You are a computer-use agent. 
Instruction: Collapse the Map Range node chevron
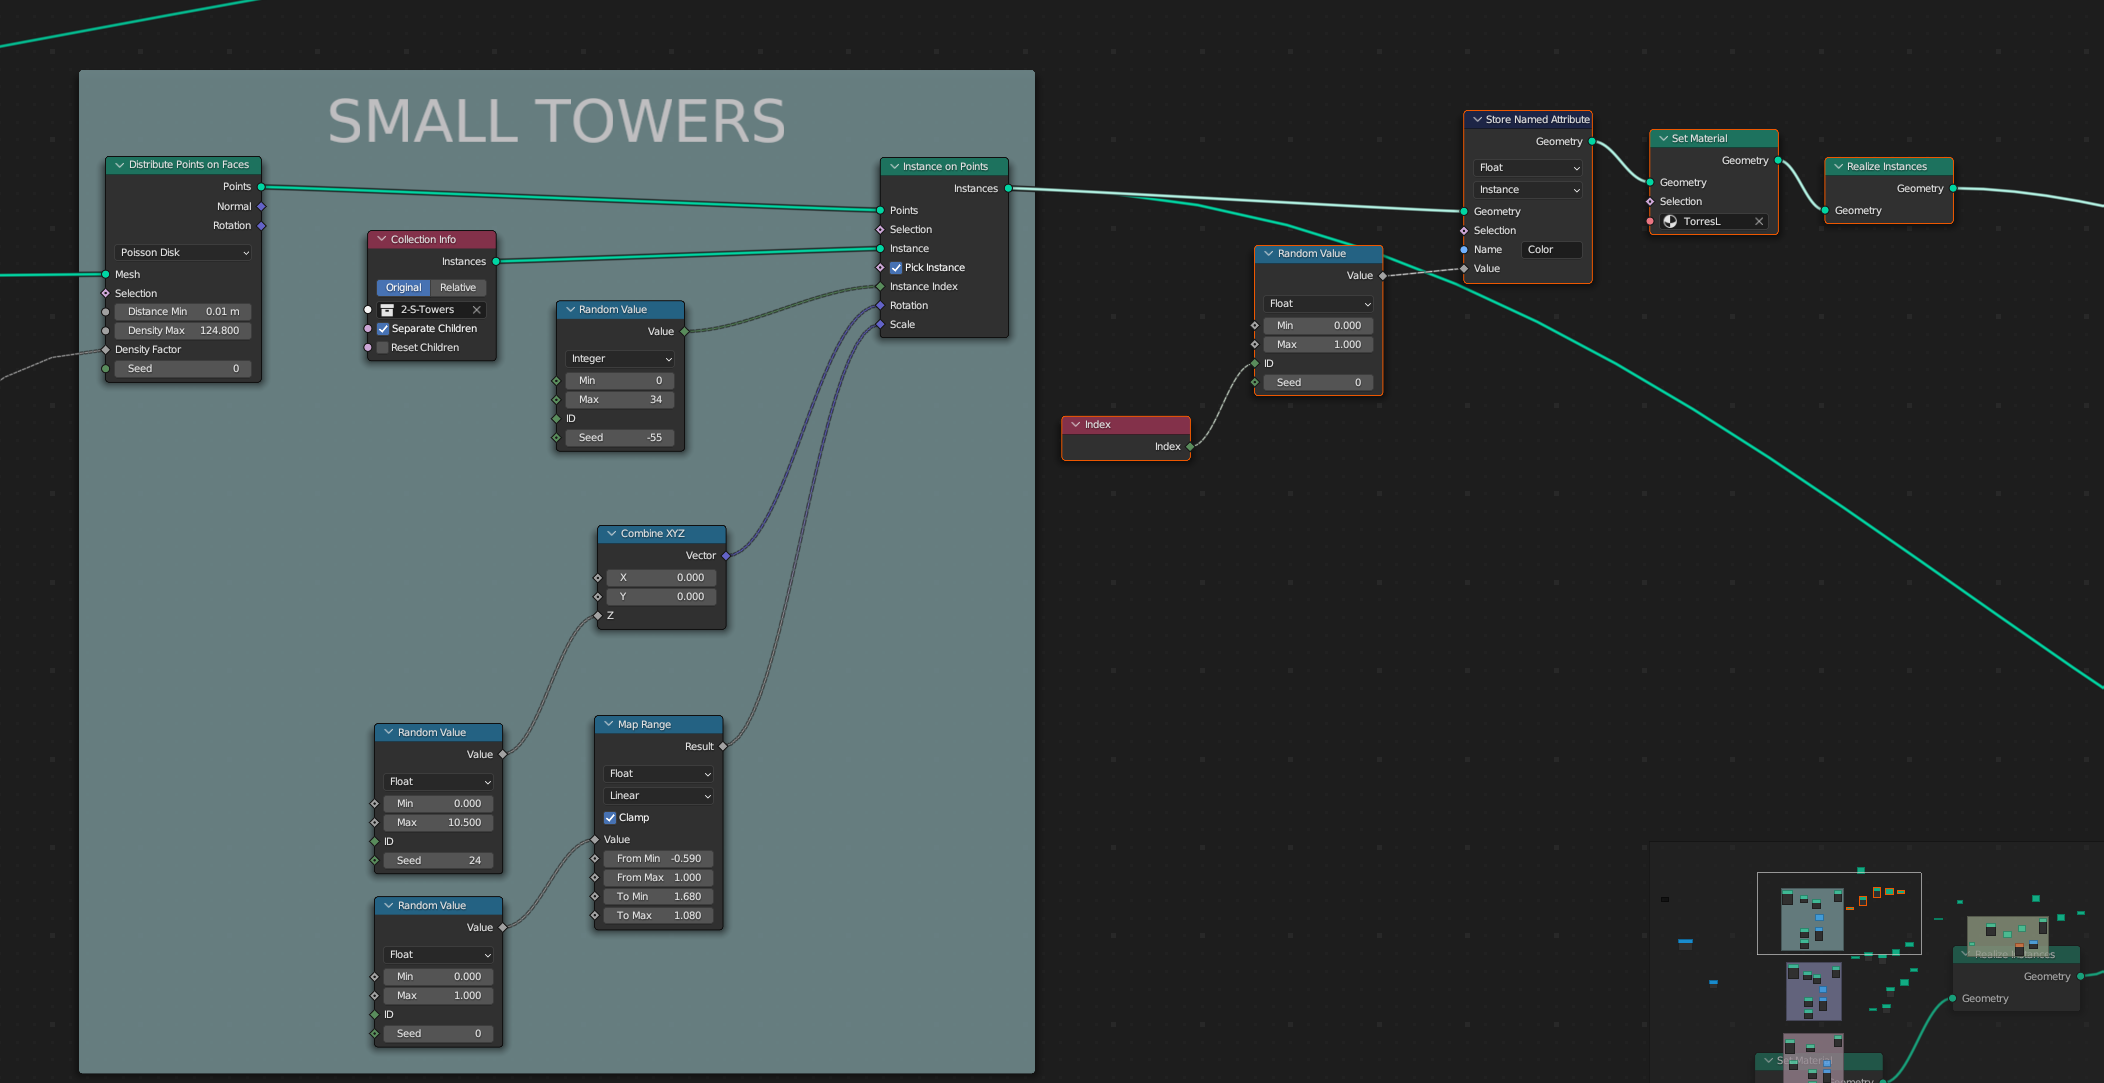point(609,724)
